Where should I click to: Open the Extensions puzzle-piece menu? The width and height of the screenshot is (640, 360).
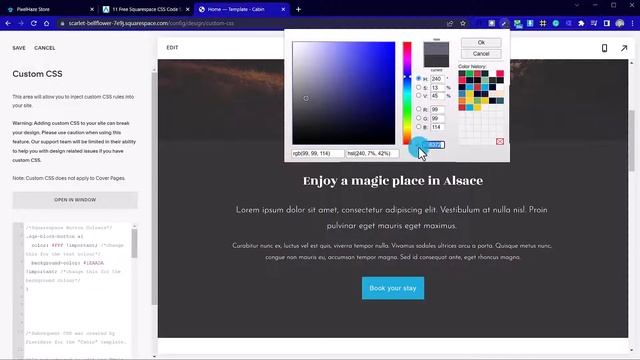click(x=581, y=23)
